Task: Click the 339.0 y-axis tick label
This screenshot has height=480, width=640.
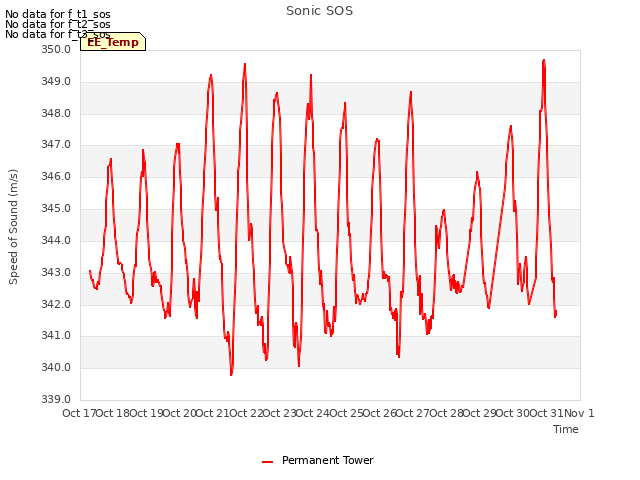Action: 56,399
